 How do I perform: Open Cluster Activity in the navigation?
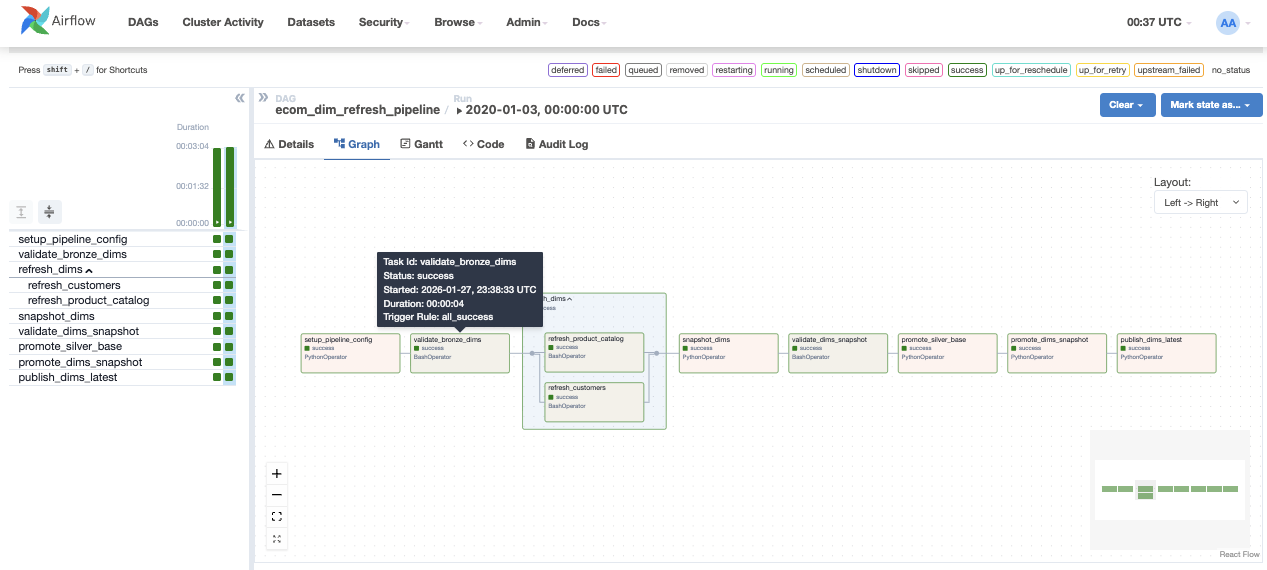click(223, 22)
